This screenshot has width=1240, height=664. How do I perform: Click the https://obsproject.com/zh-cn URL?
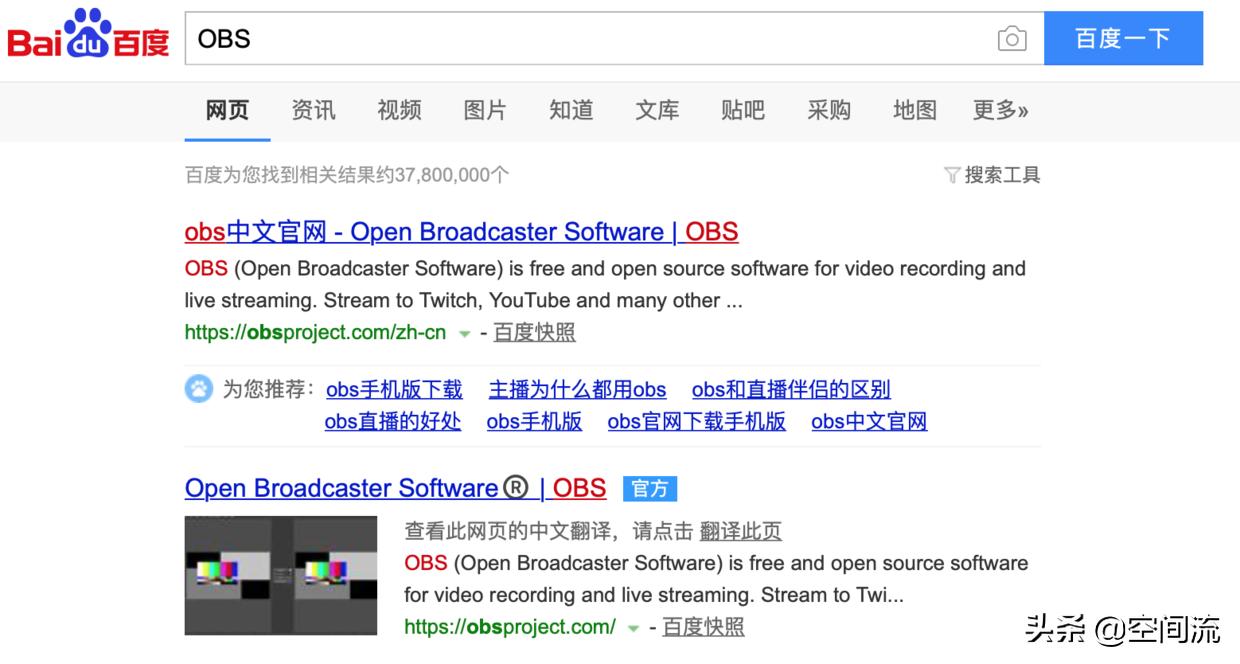click(315, 332)
